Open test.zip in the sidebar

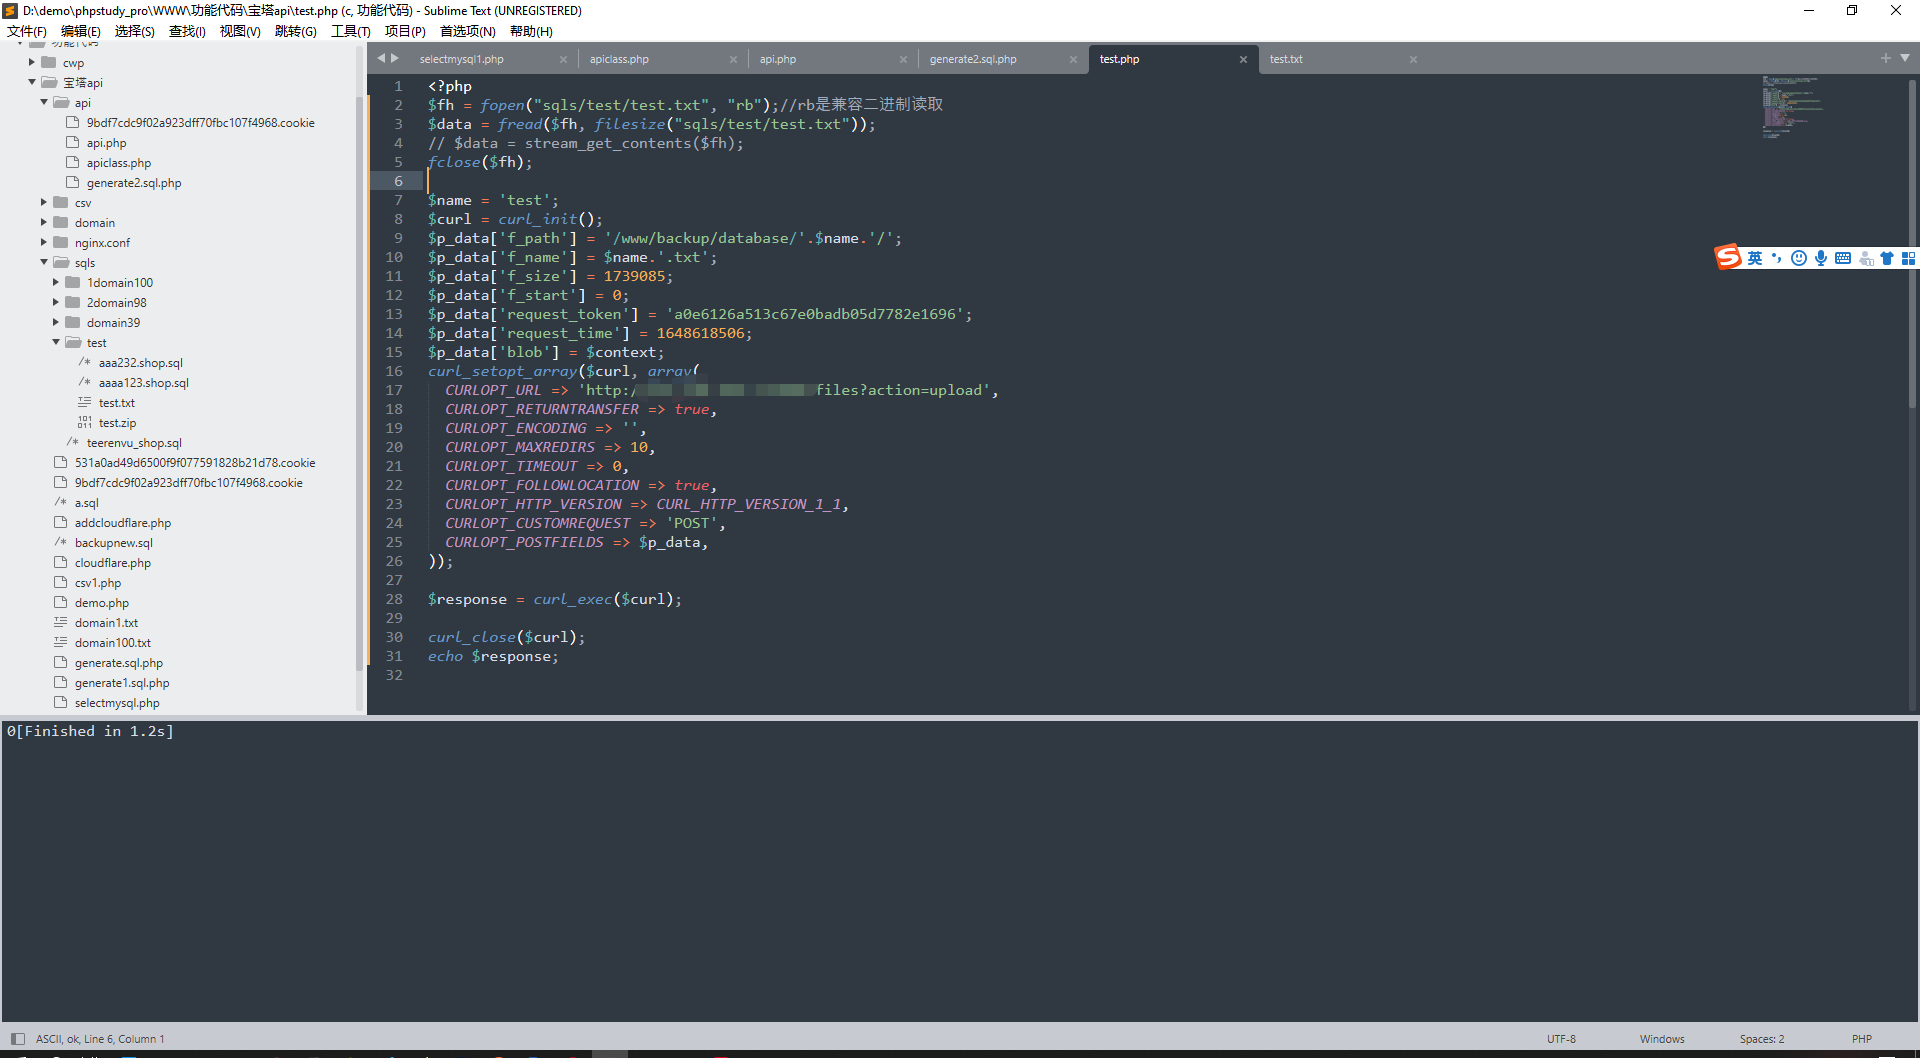pos(117,423)
